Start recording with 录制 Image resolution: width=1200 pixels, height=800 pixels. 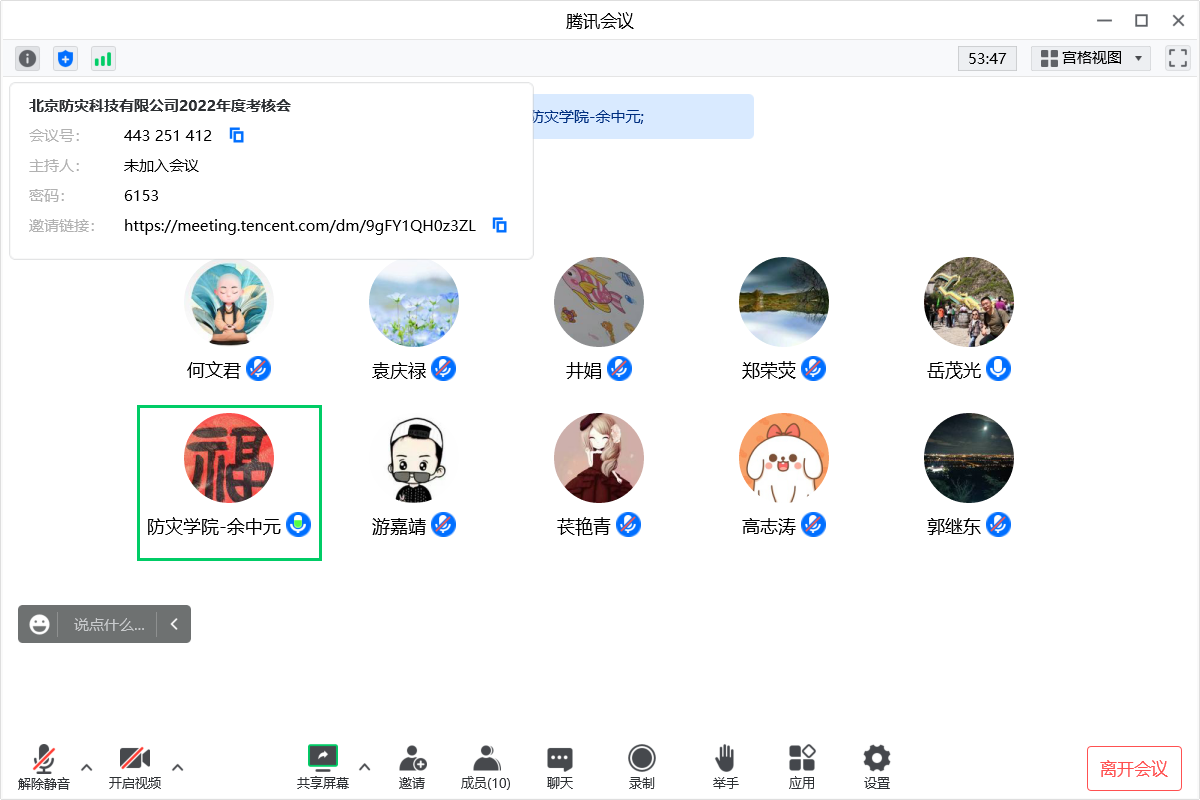(x=642, y=768)
